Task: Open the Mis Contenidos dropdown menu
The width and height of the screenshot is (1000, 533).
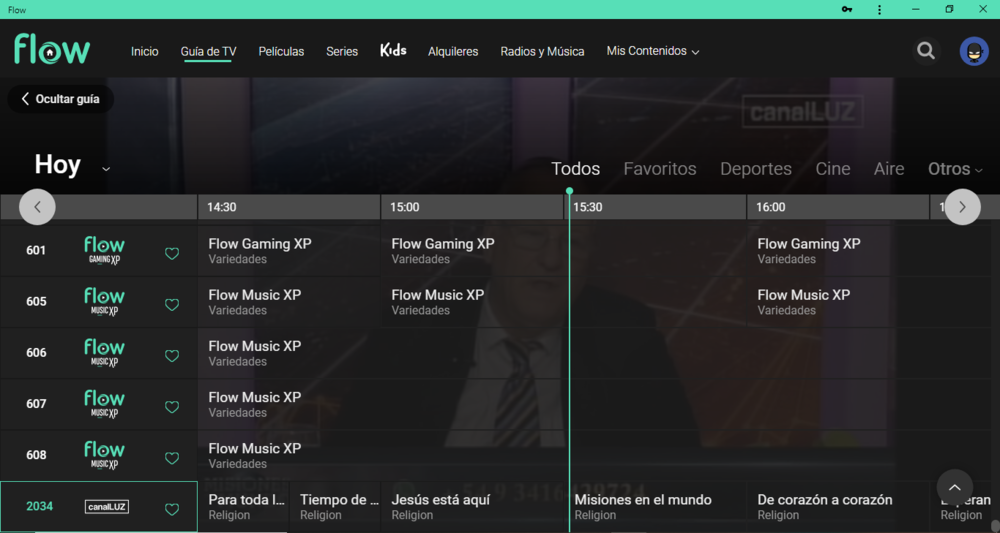Action: coord(652,51)
